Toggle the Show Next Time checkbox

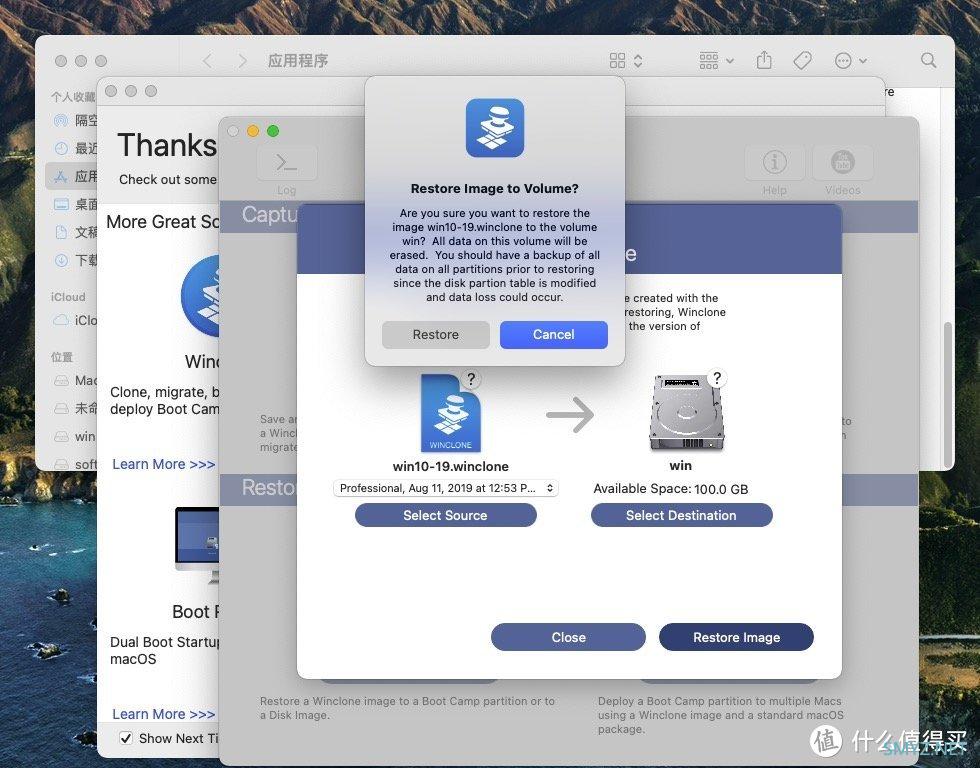point(126,738)
